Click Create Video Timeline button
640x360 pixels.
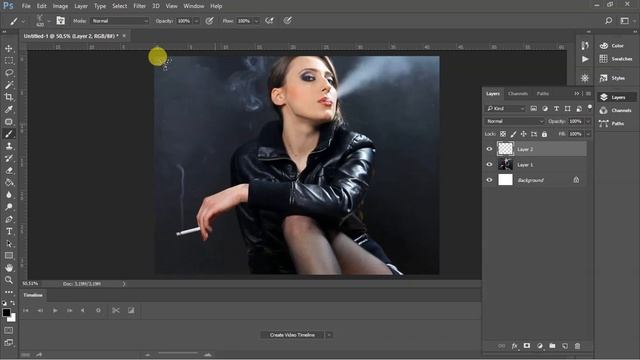tap(292, 335)
